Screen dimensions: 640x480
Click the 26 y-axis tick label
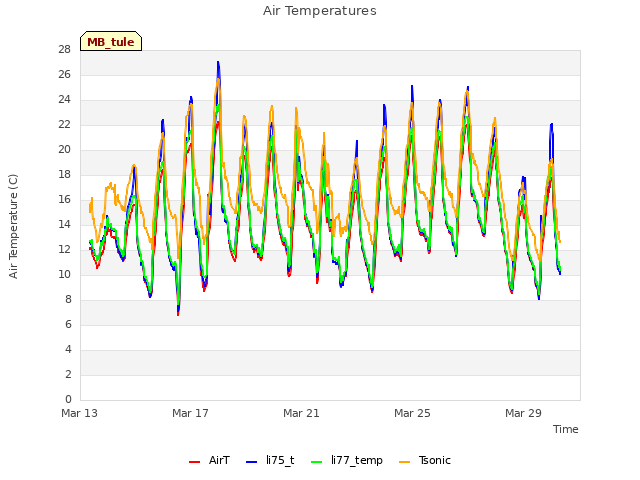pos(64,75)
